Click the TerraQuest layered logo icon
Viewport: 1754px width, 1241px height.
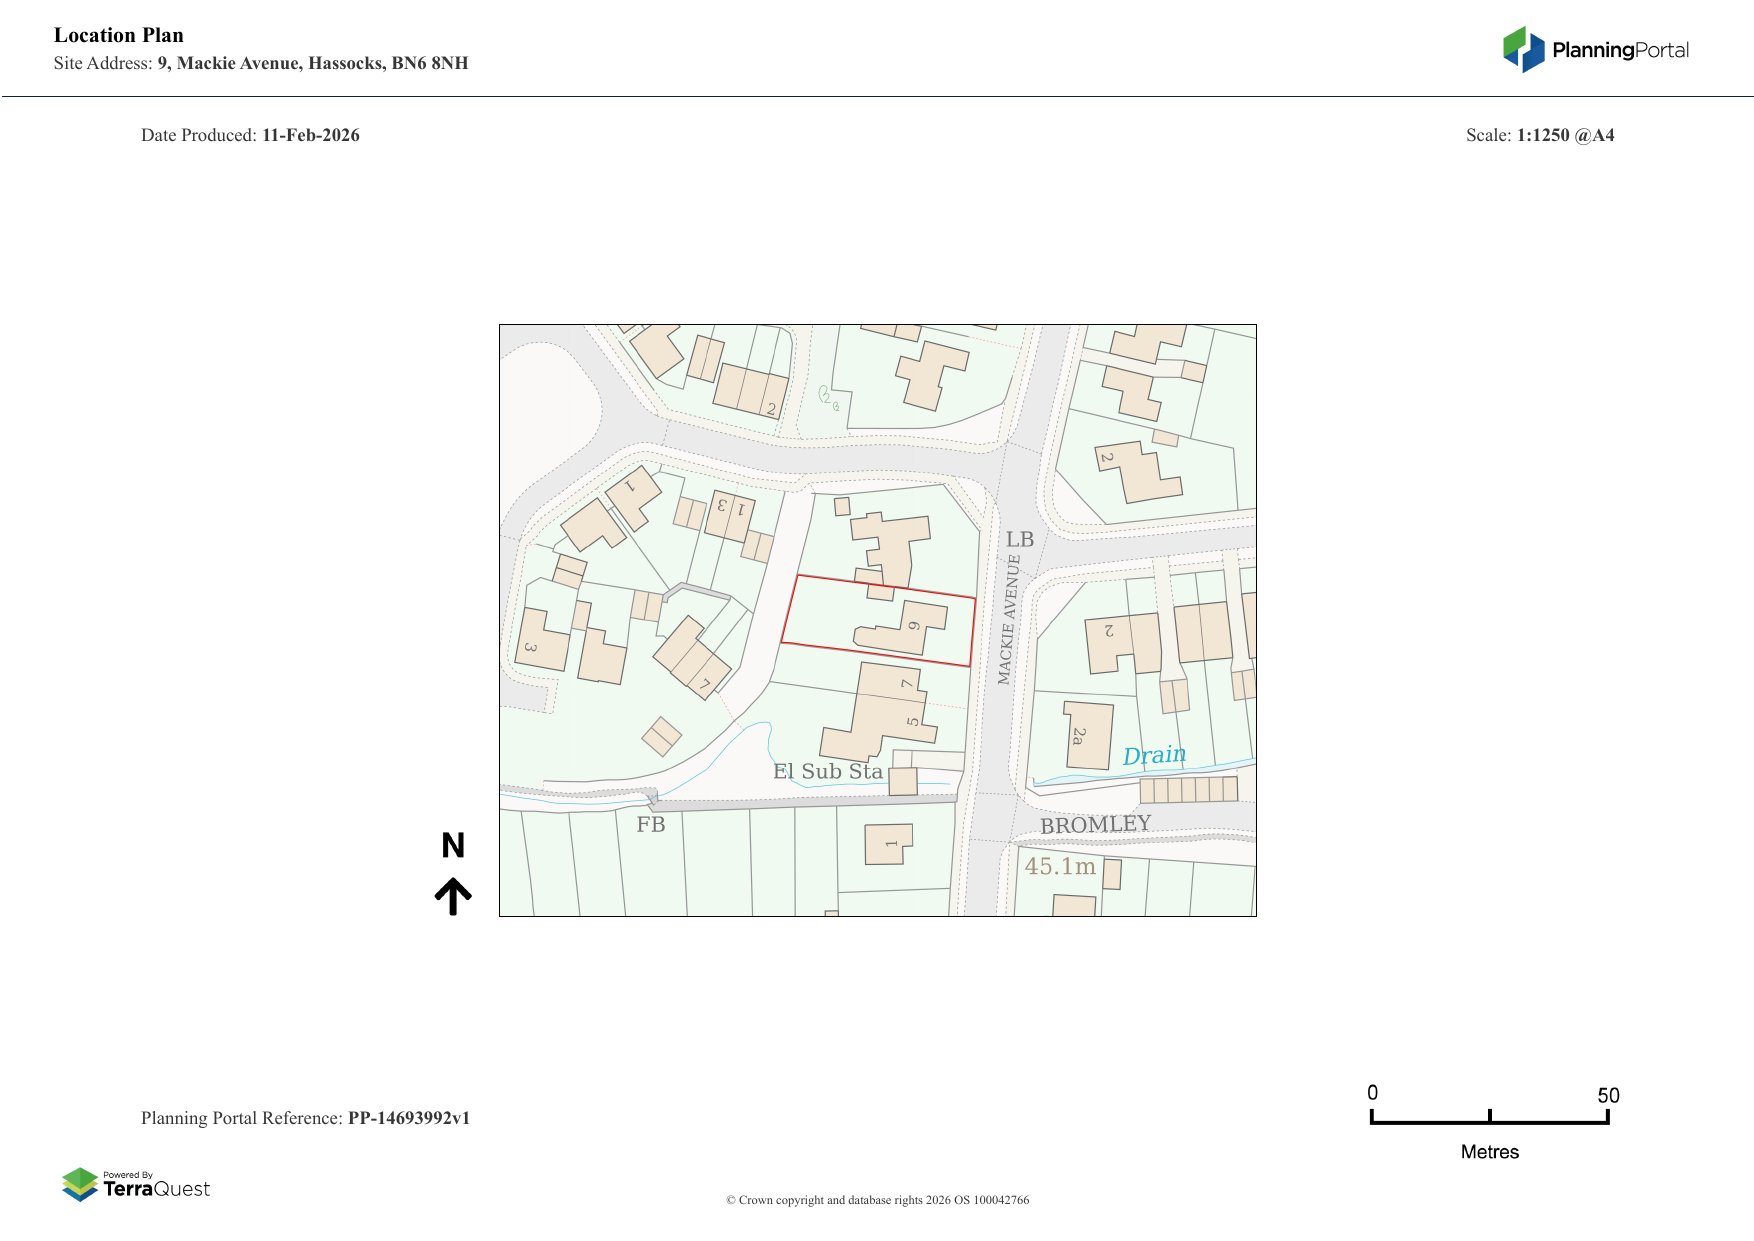80,1185
